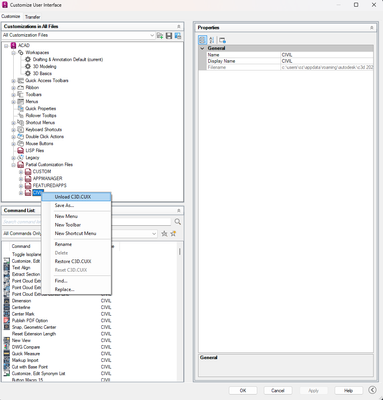
Task: Select the Mouse Buttons tree item
Action: [x=39, y=144]
